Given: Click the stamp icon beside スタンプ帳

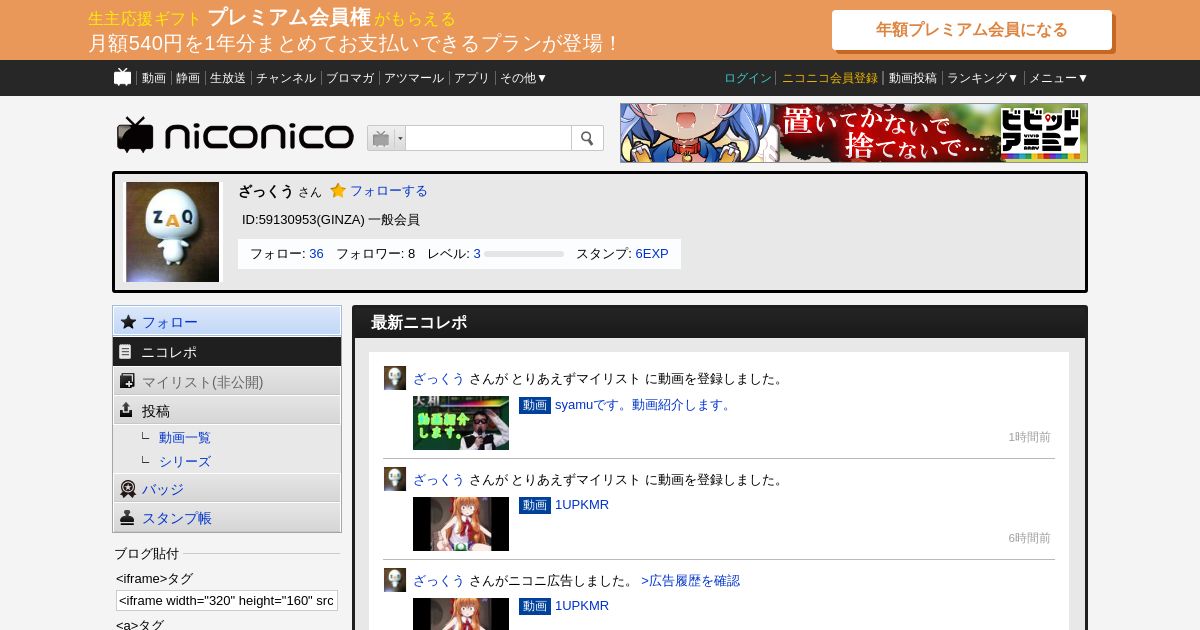Looking at the screenshot, I should 127,517.
